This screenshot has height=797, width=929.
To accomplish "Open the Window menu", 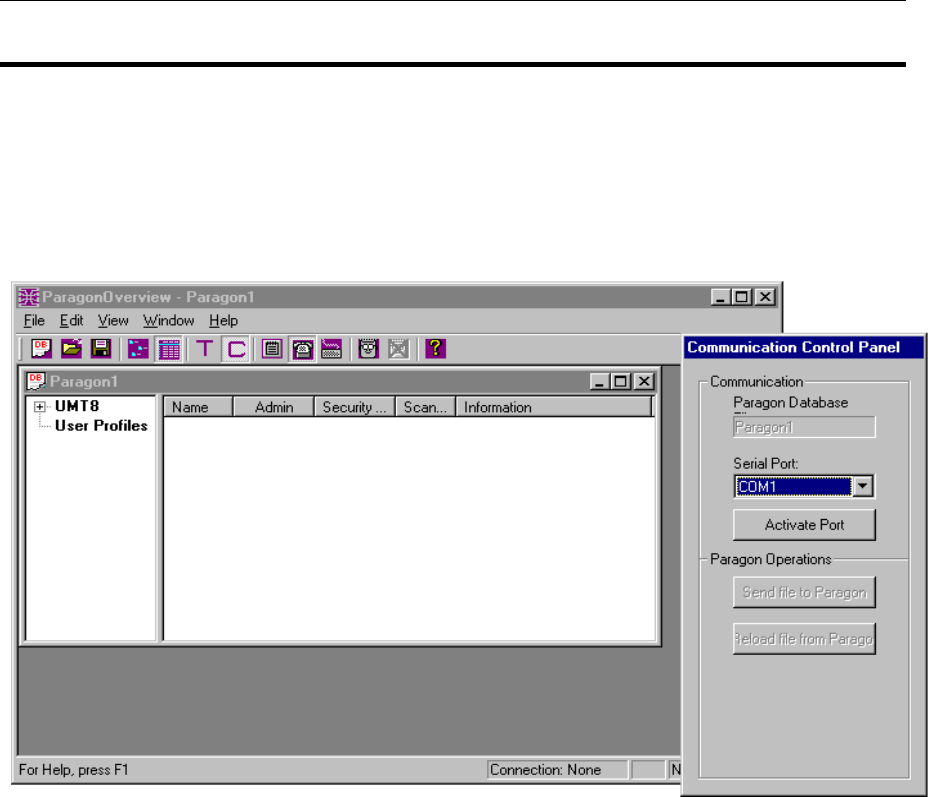I will tap(168, 321).
